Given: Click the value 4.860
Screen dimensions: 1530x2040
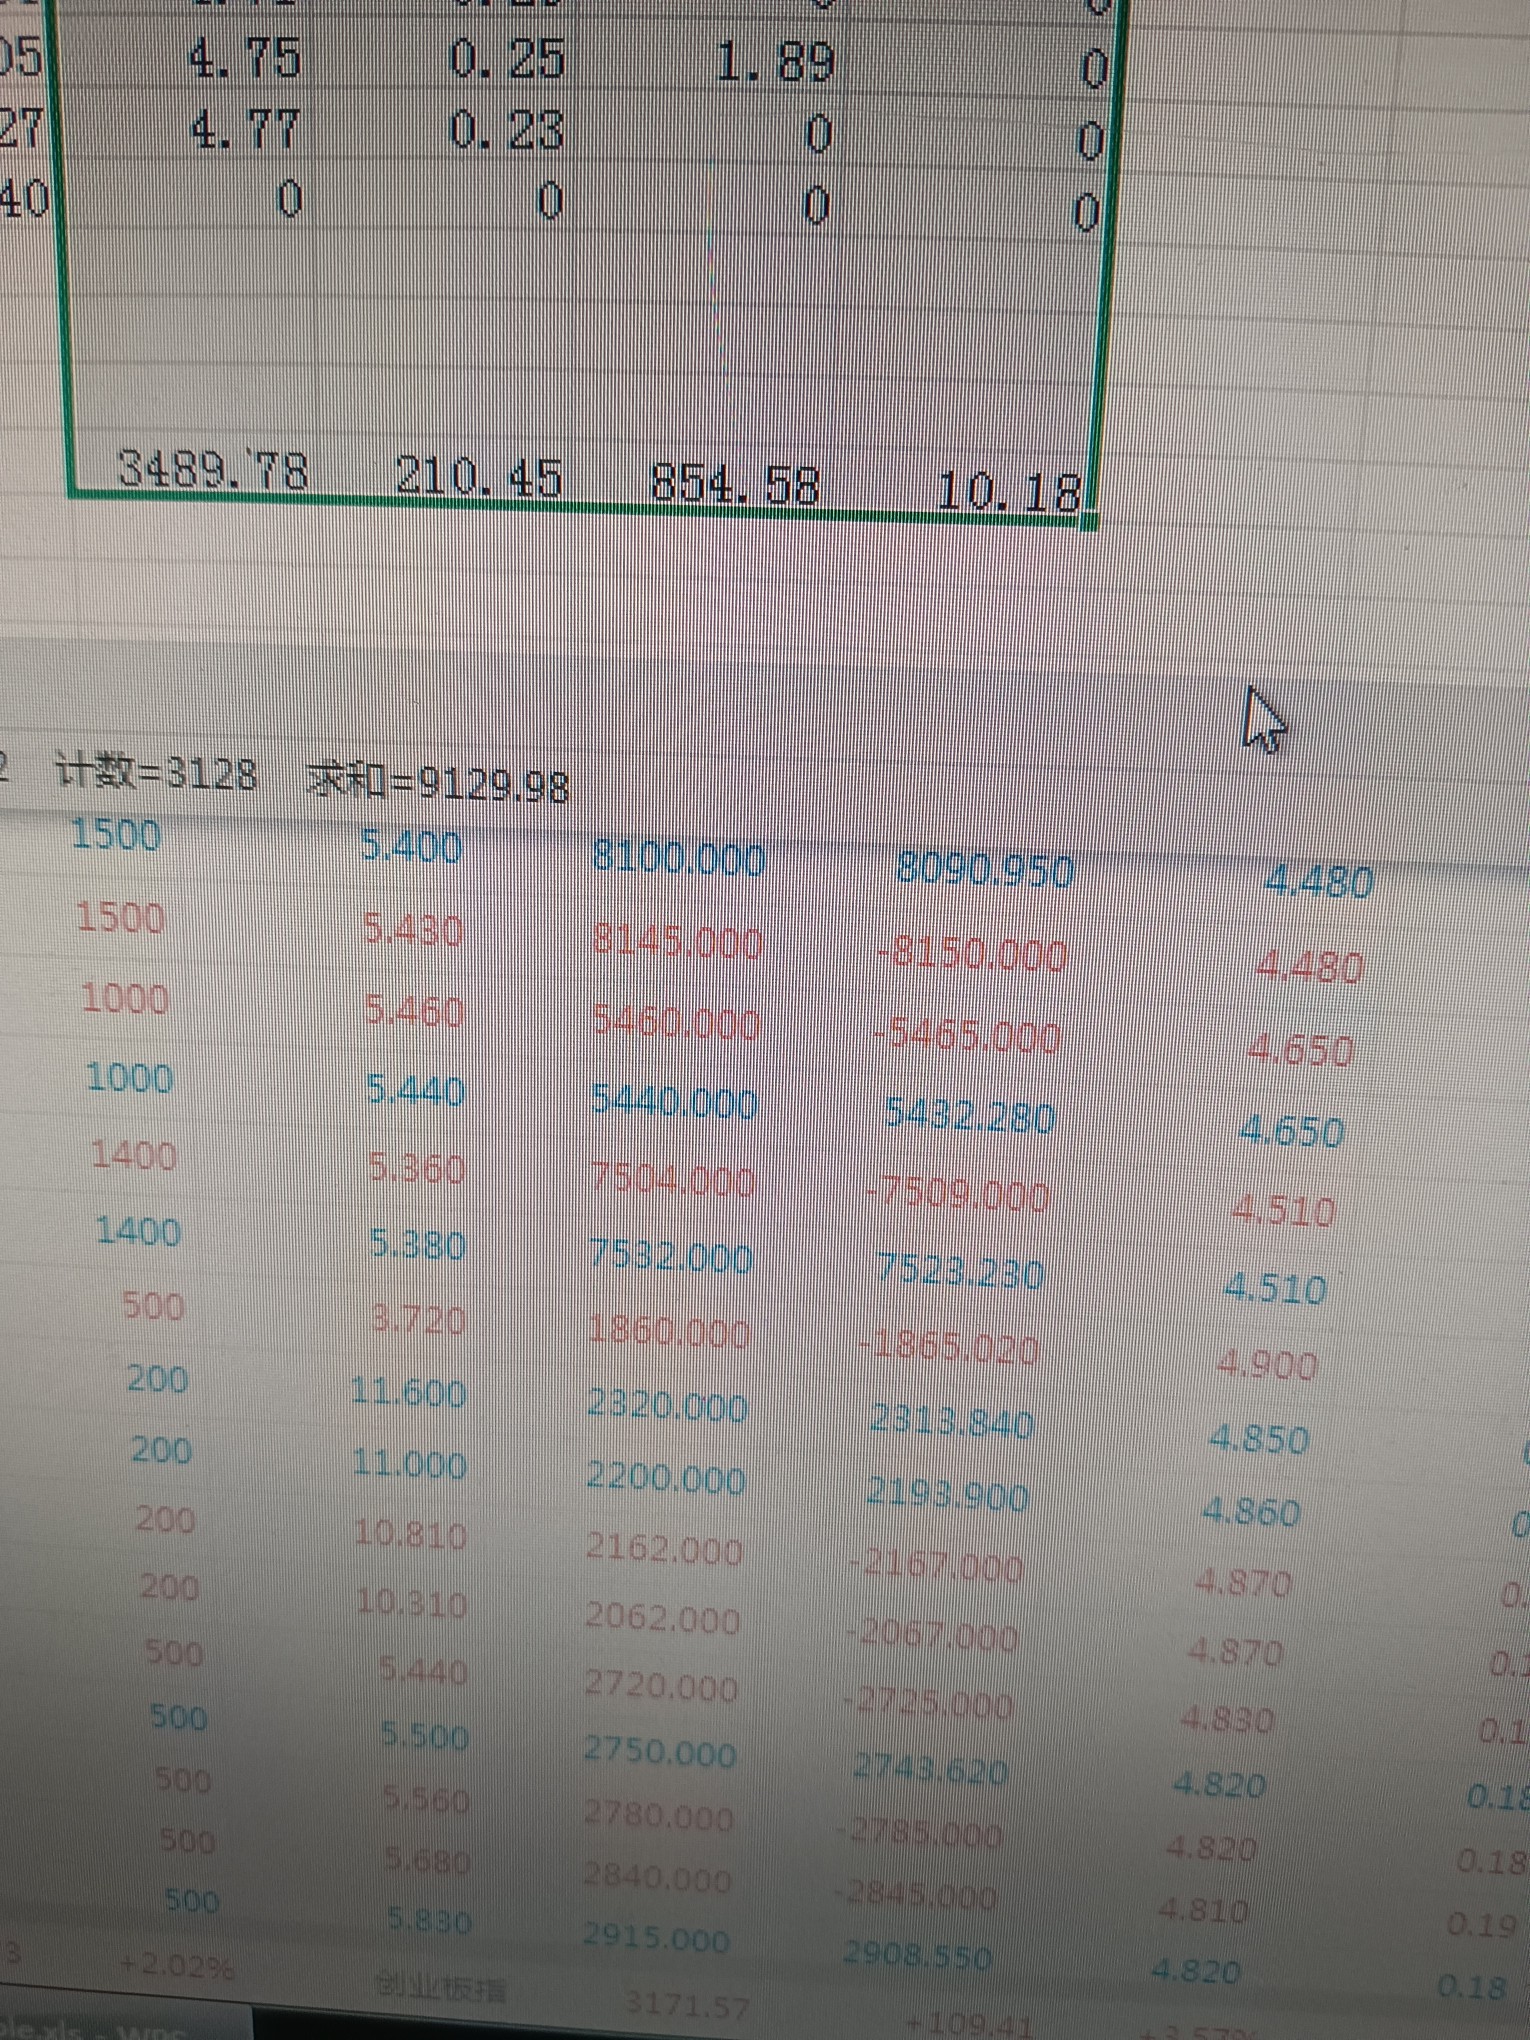Looking at the screenshot, I should pyautogui.click(x=1252, y=1511).
